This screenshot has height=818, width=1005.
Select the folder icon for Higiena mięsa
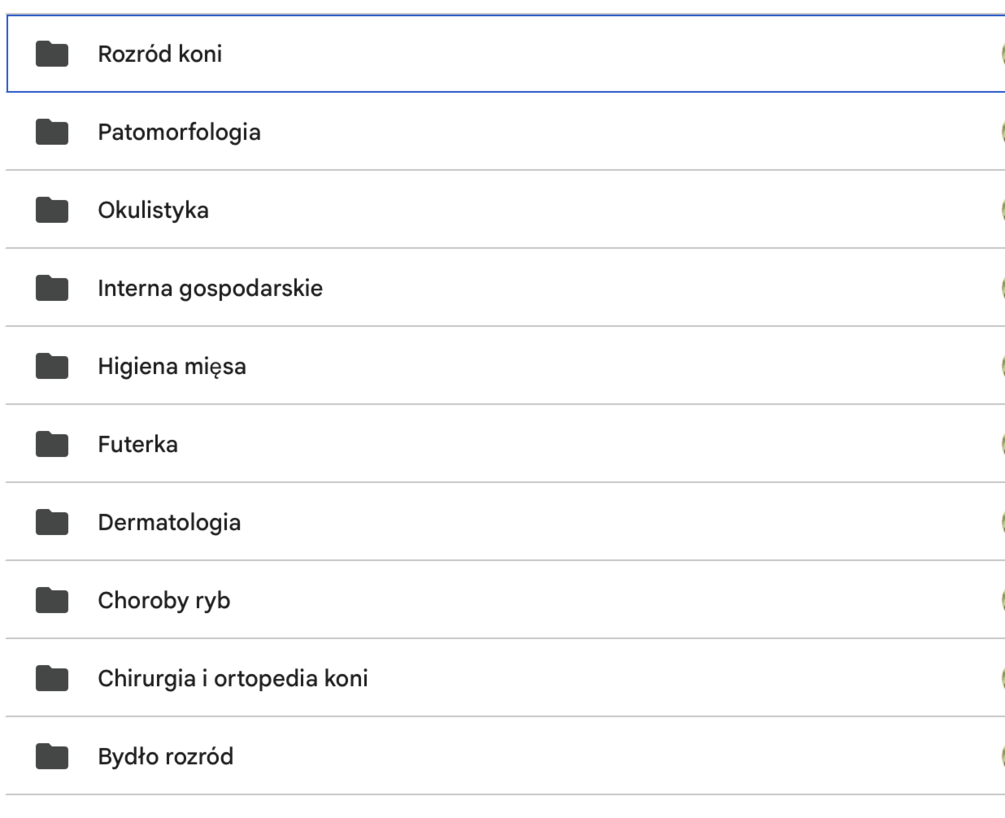pos(51,366)
